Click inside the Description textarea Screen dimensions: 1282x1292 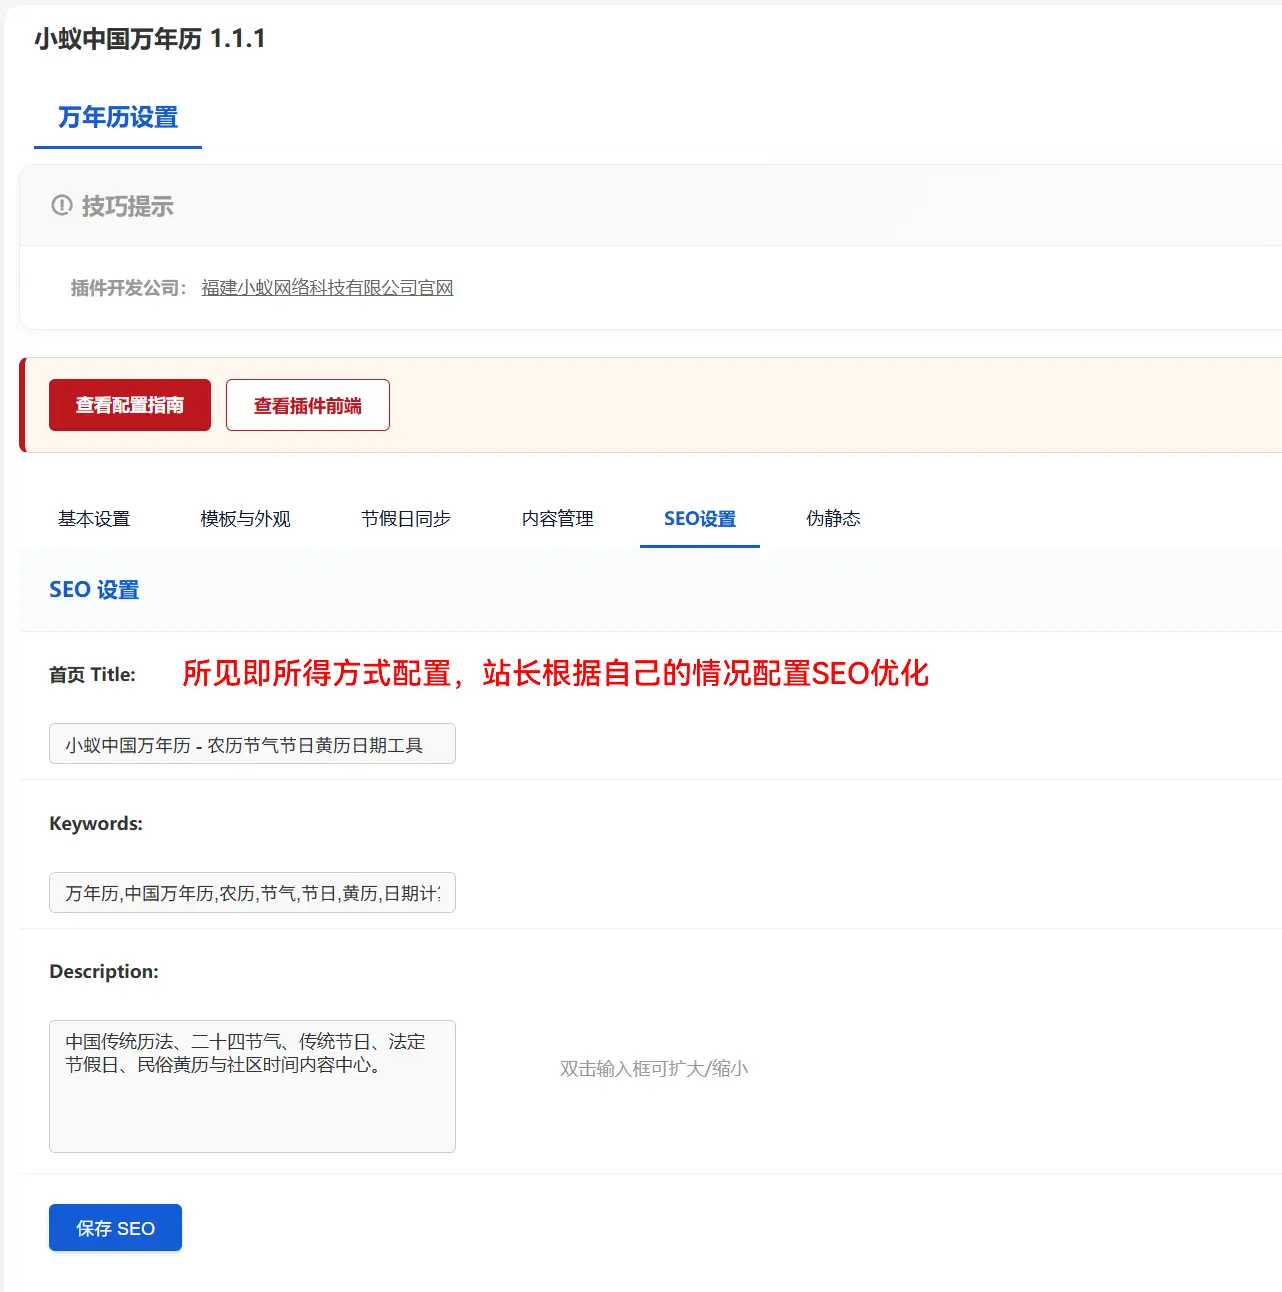[252, 1086]
